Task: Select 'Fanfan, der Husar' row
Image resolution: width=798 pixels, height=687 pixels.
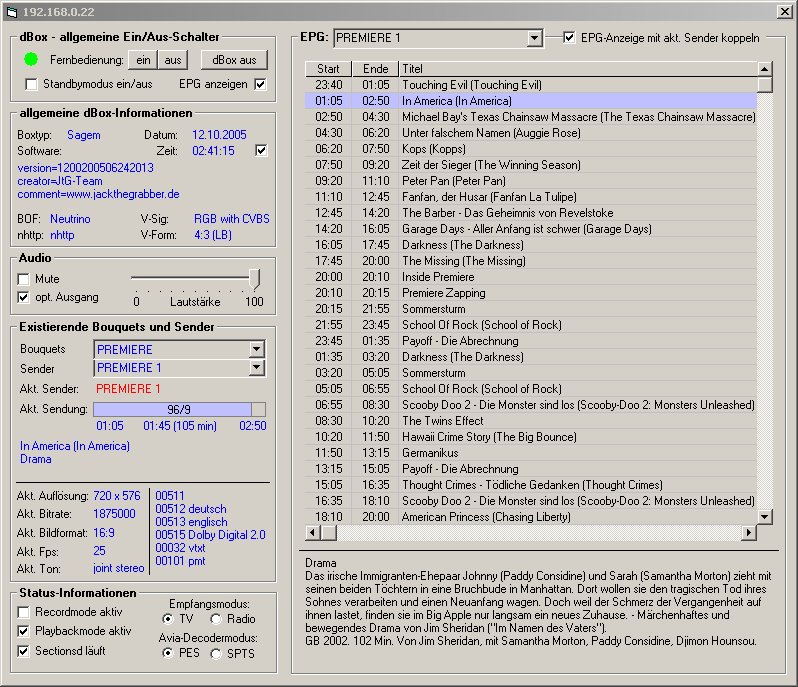Action: pyautogui.click(x=530, y=197)
